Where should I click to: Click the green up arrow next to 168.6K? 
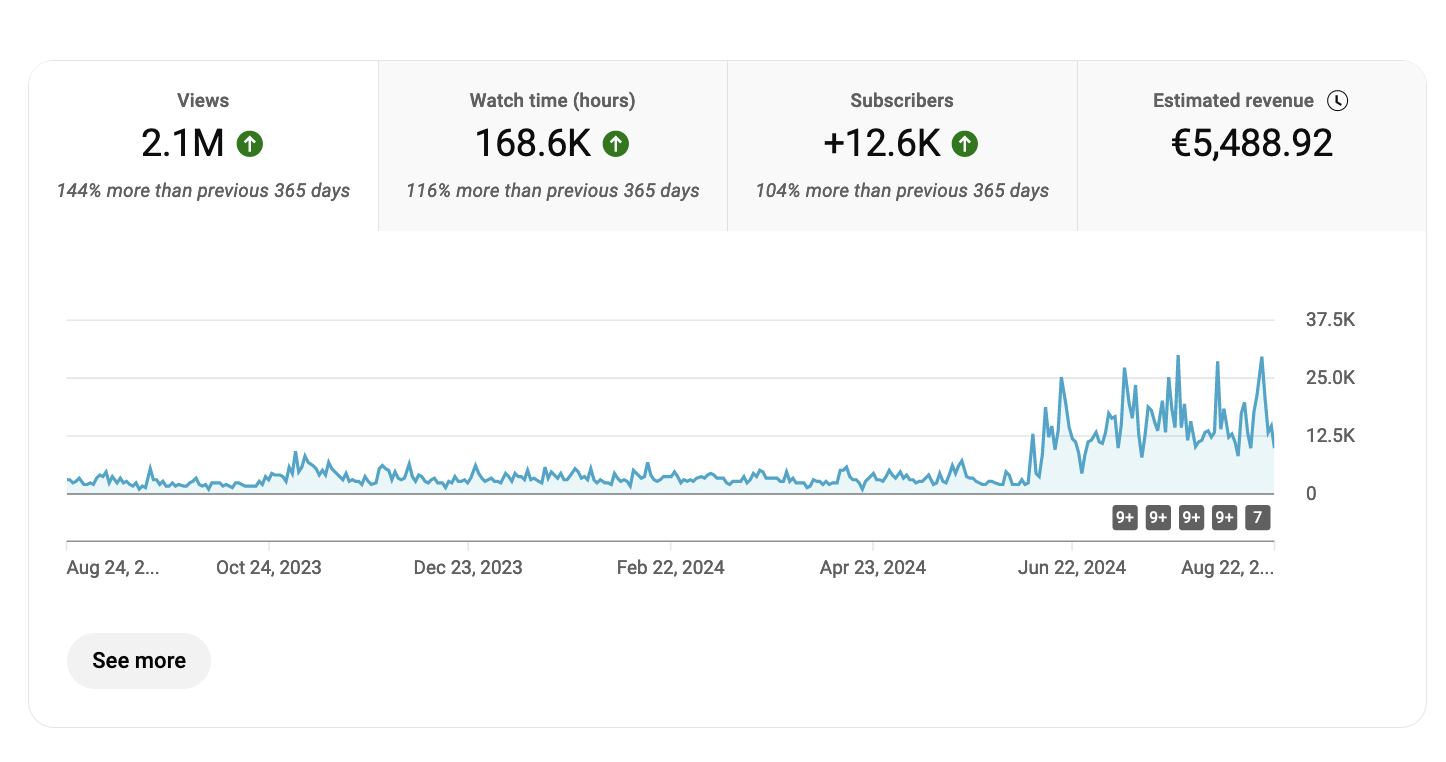point(616,145)
